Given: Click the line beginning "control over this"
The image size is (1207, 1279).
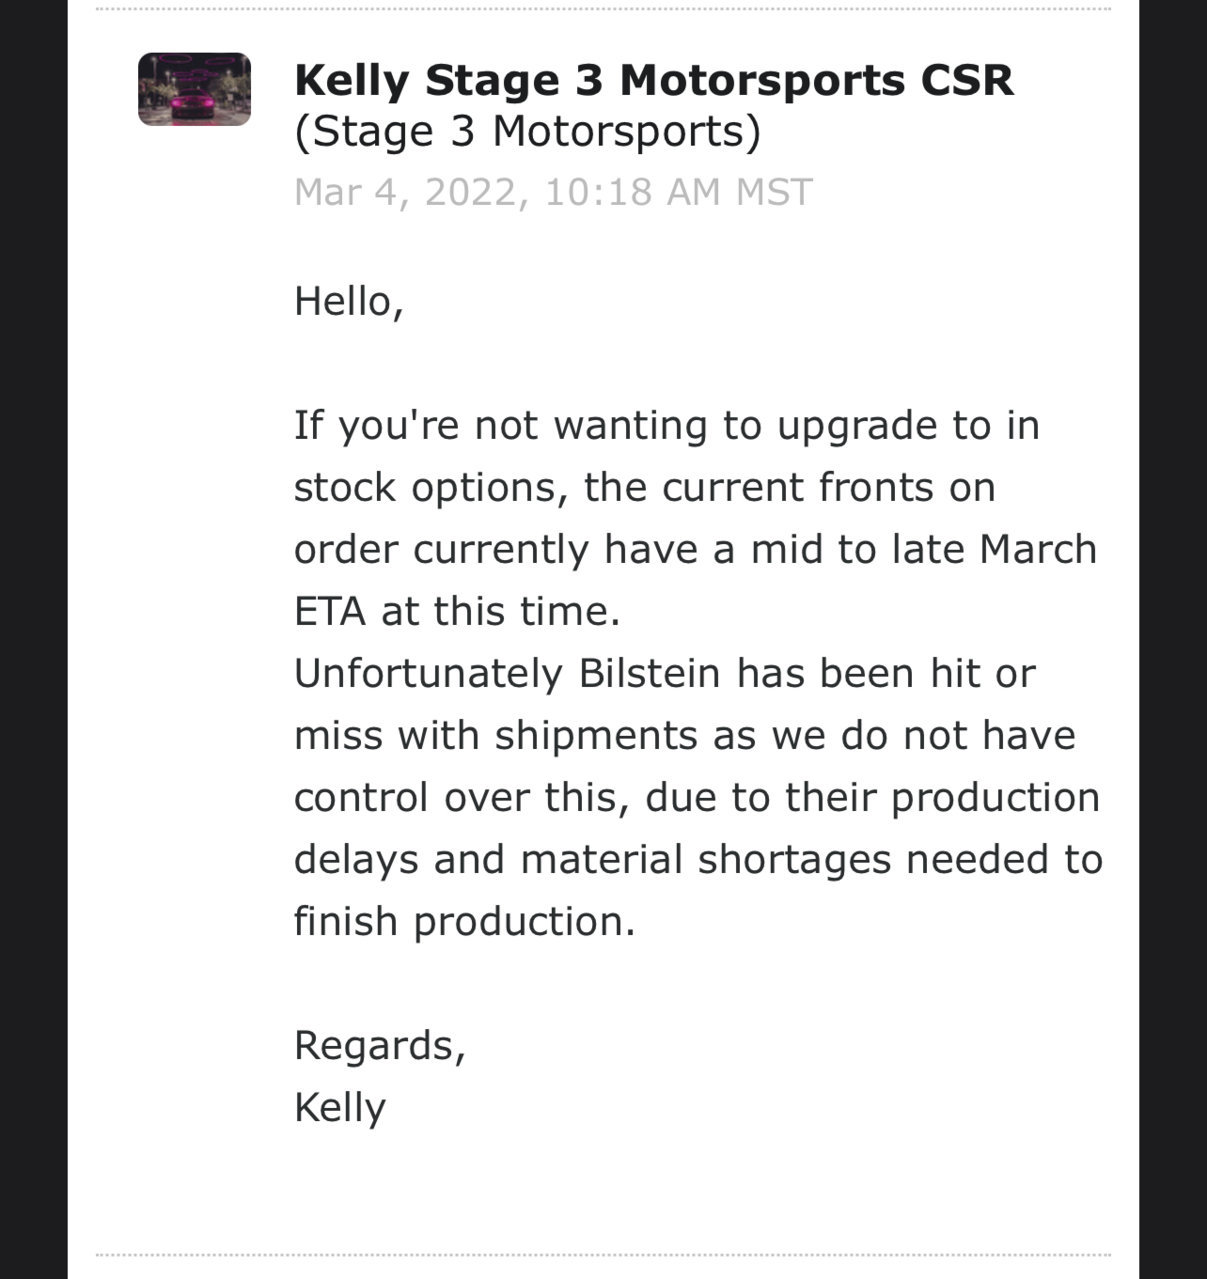Looking at the screenshot, I should [x=697, y=798].
